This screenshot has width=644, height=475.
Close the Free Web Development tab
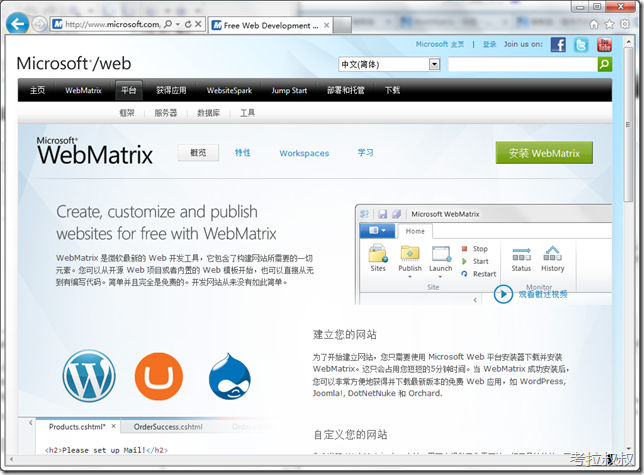(x=326, y=25)
